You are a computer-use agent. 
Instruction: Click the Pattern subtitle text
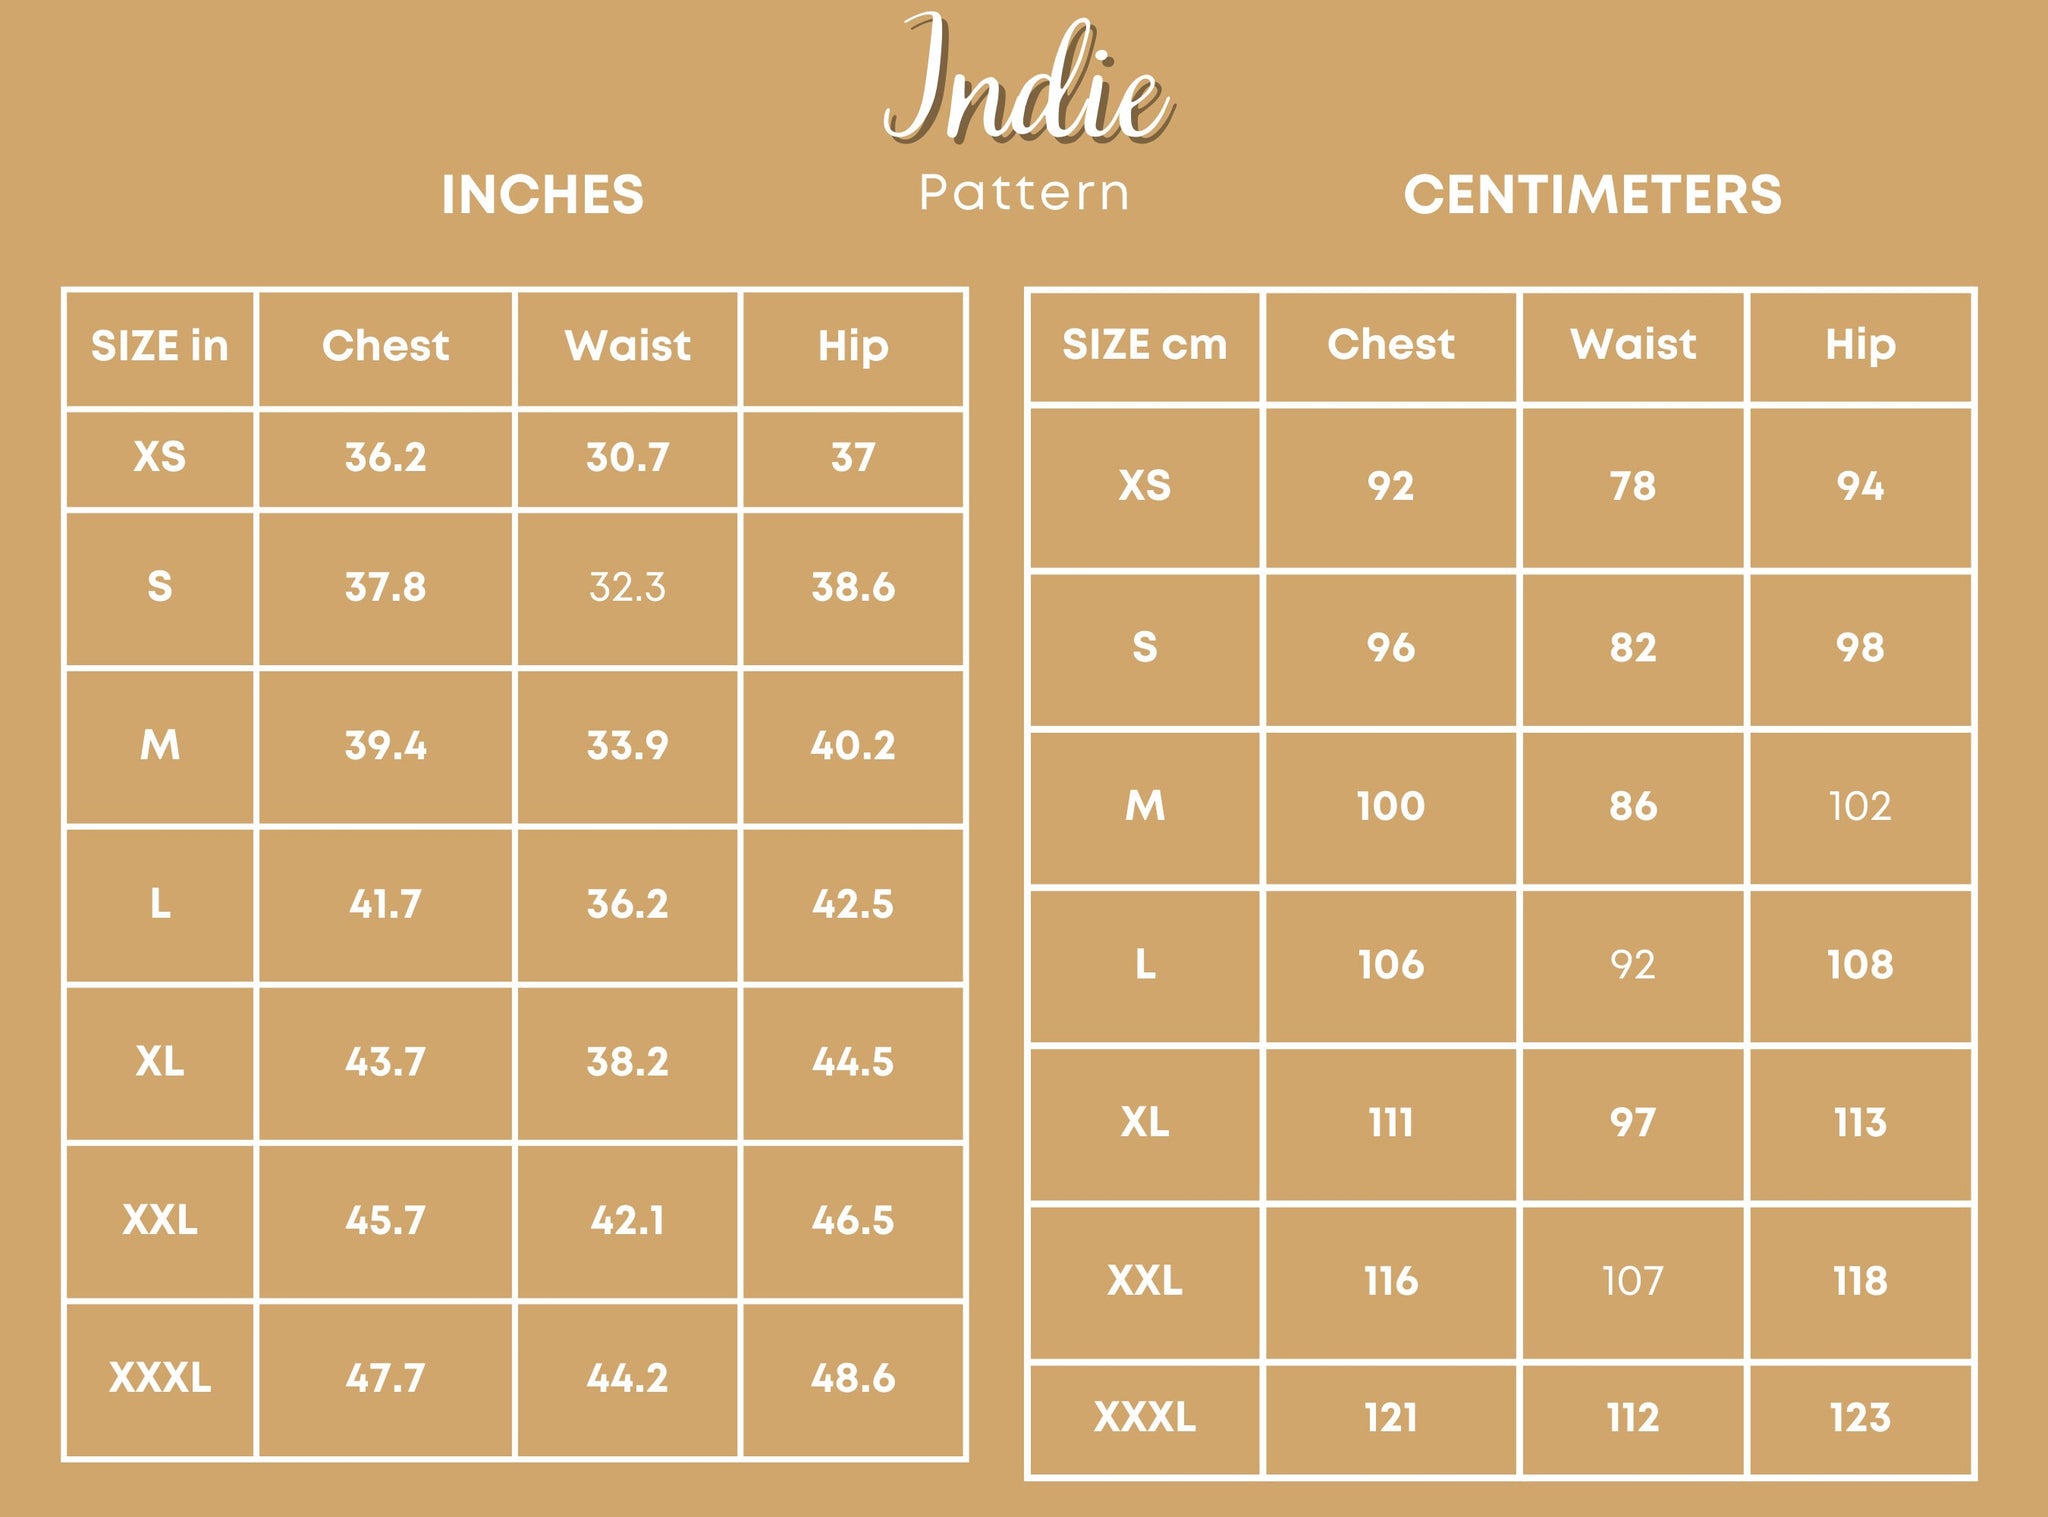coord(1024,193)
